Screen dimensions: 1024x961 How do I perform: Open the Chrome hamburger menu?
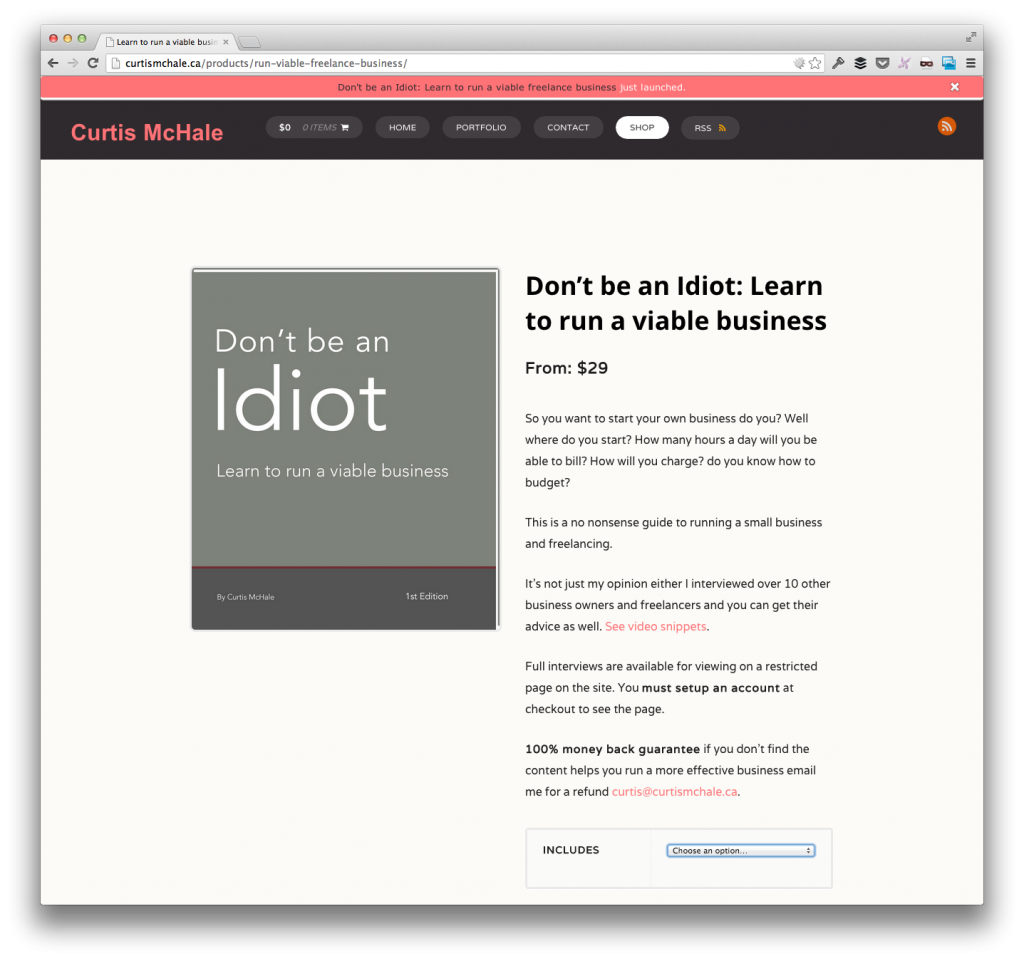pyautogui.click(x=971, y=63)
